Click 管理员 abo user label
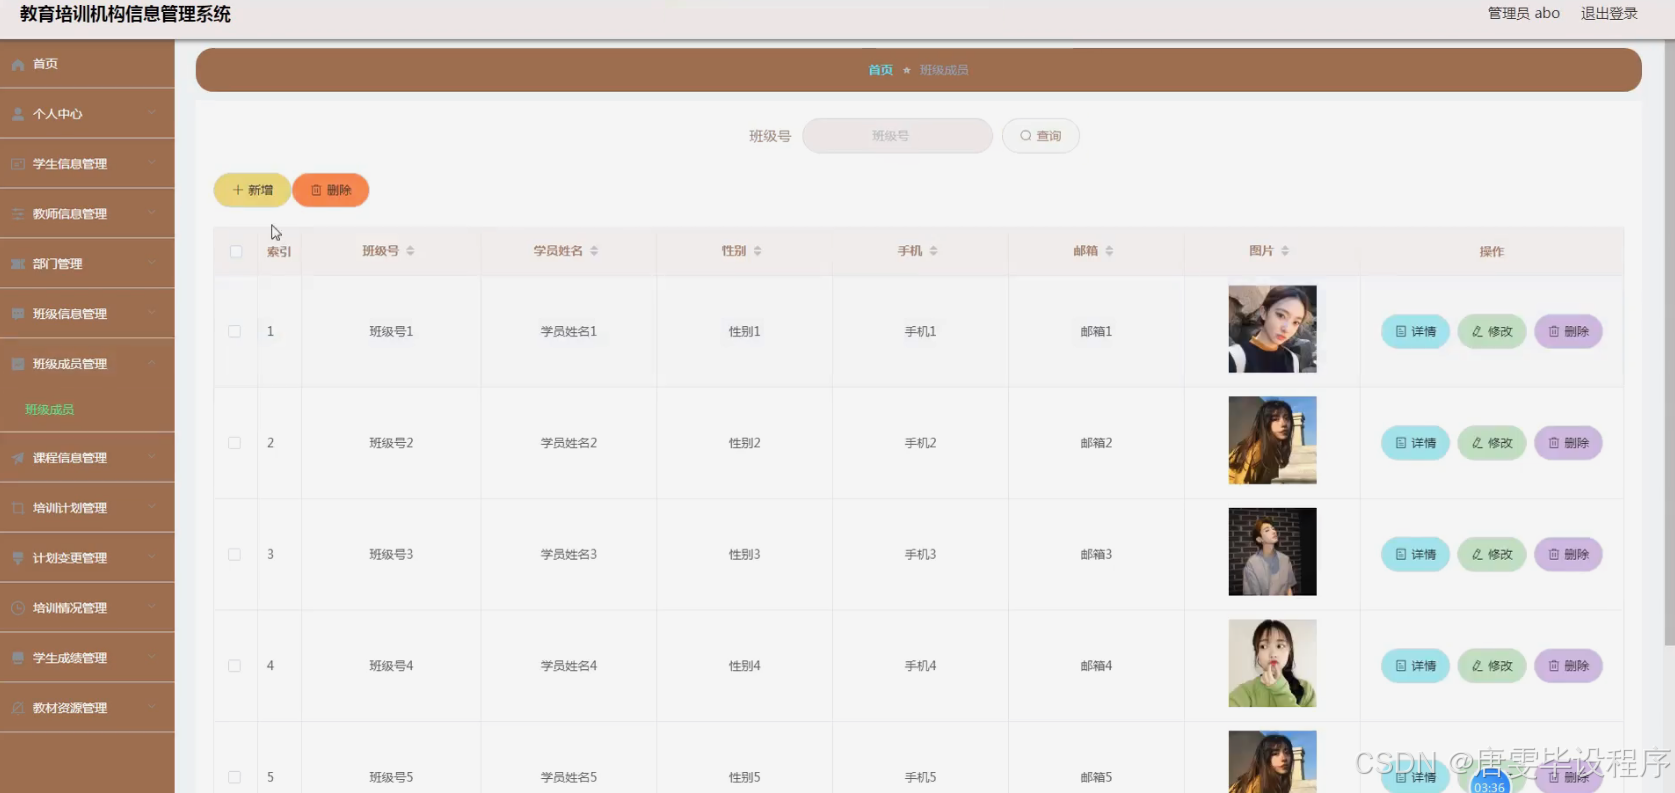This screenshot has width=1675, height=793. click(1523, 13)
